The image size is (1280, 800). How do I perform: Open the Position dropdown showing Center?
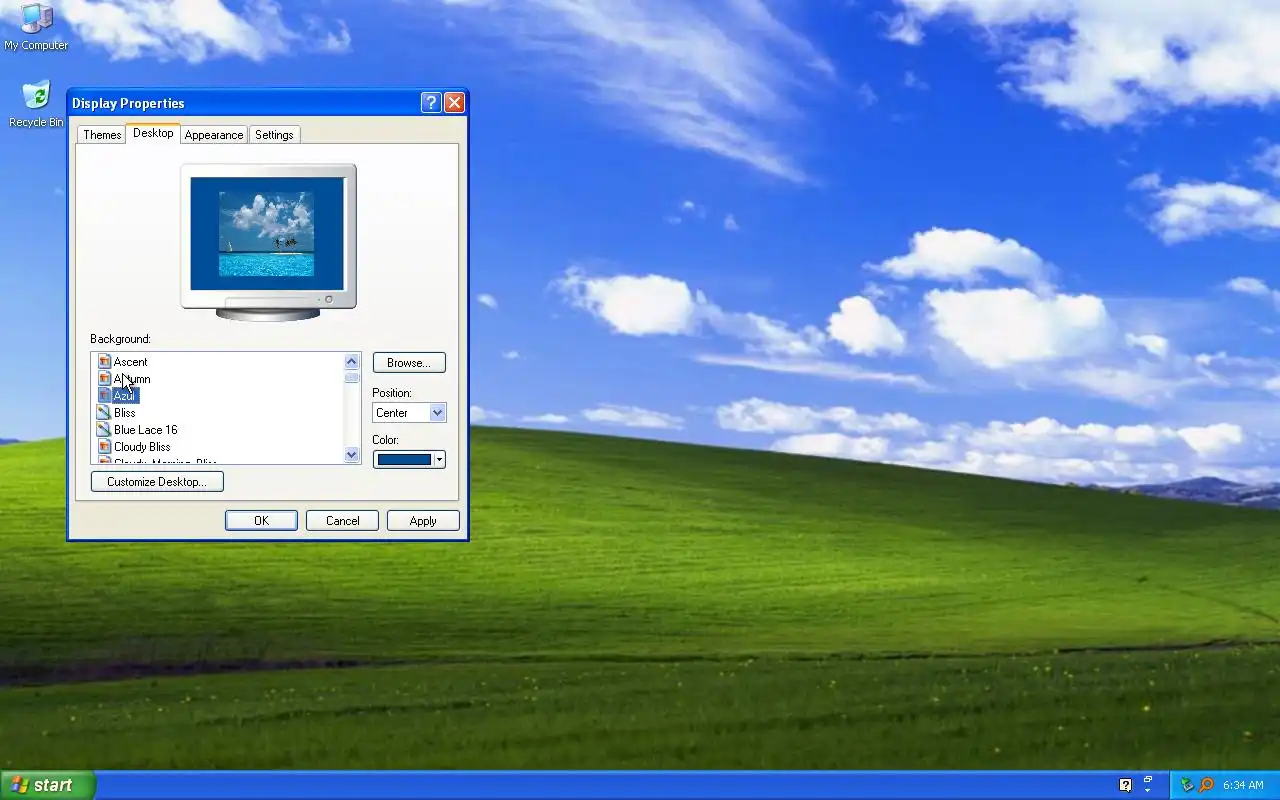409,413
